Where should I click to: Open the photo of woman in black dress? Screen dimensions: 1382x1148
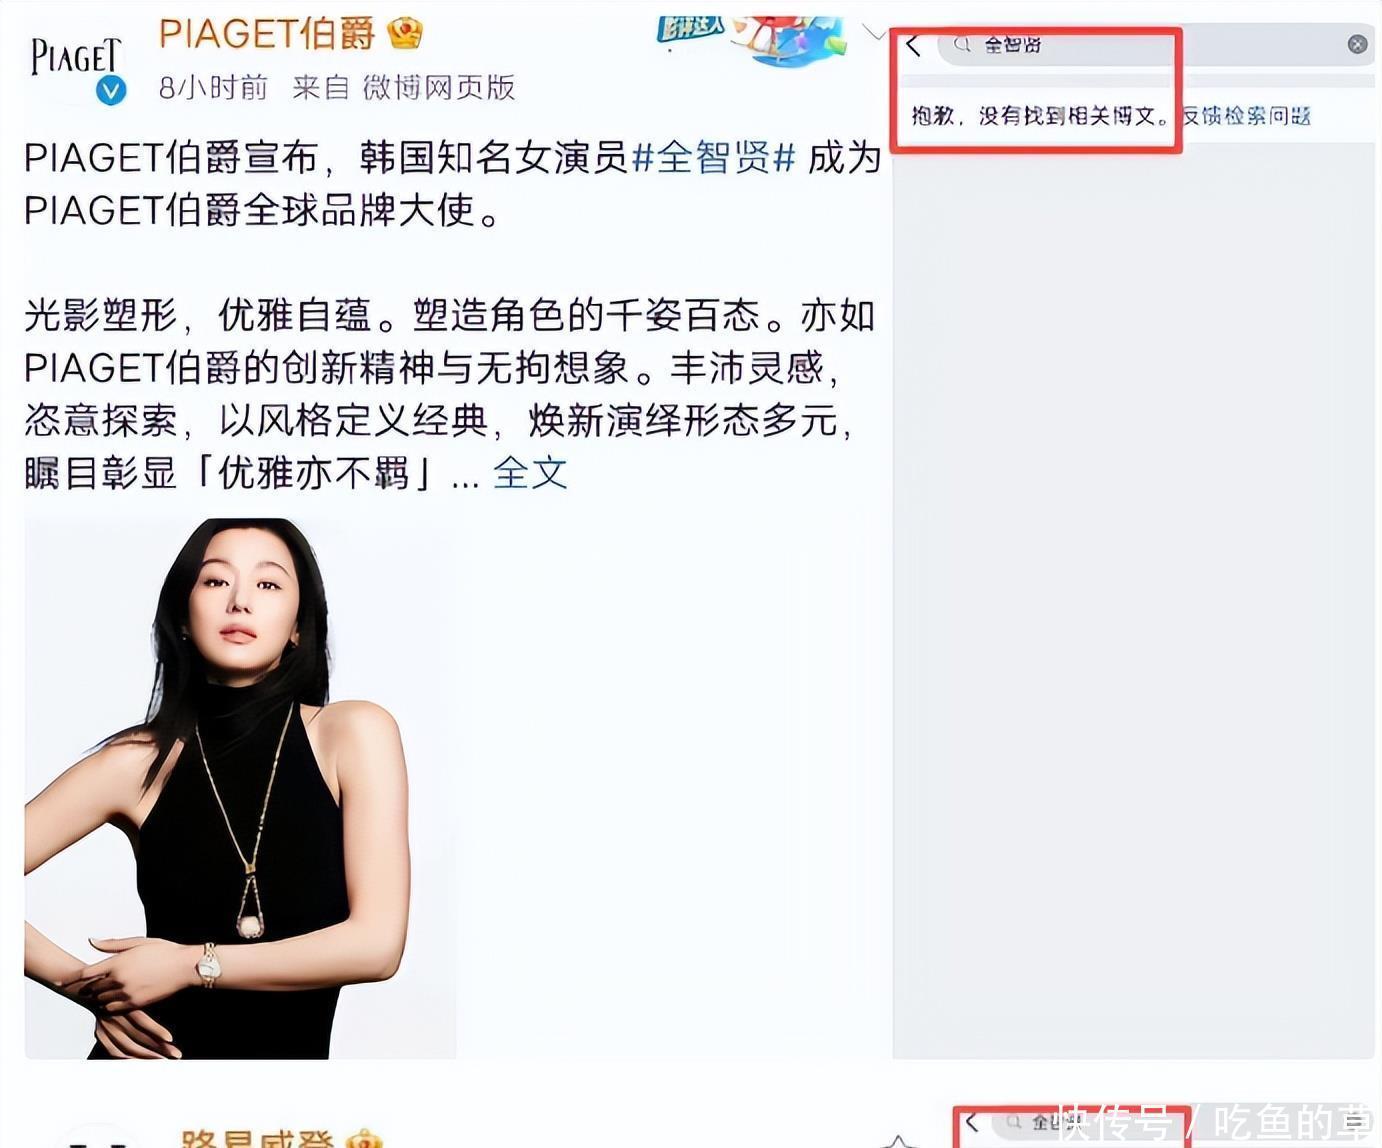tap(240, 788)
